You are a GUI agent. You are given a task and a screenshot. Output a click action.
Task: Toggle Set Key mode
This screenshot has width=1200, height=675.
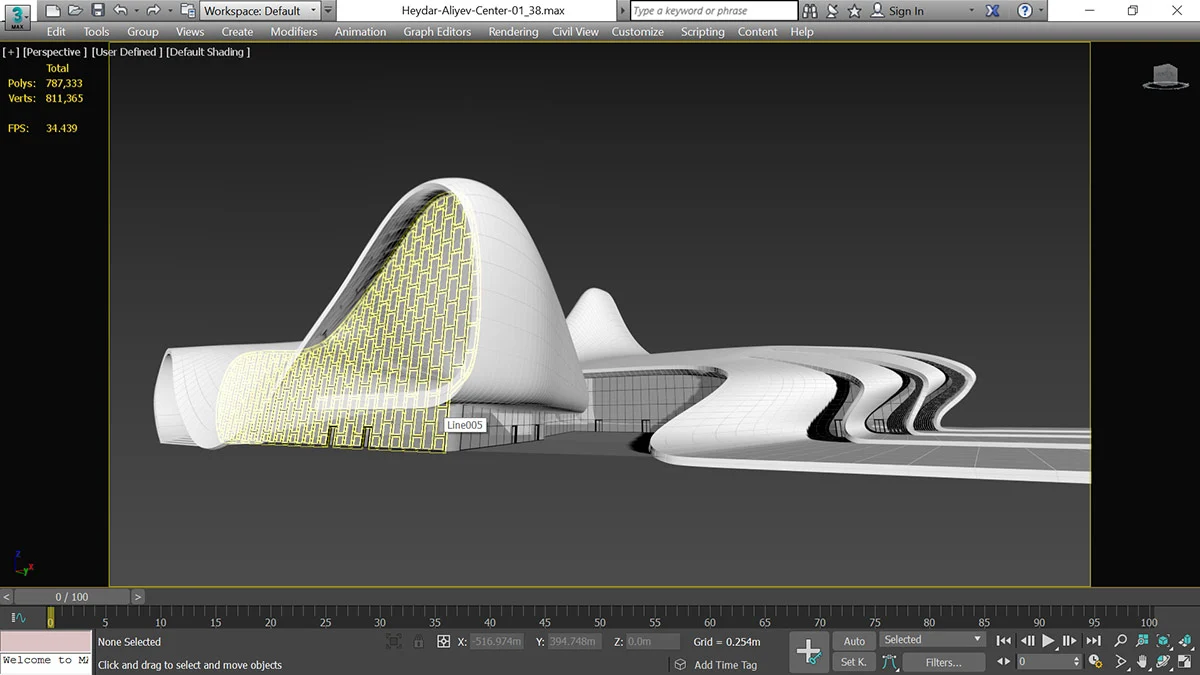(x=854, y=662)
